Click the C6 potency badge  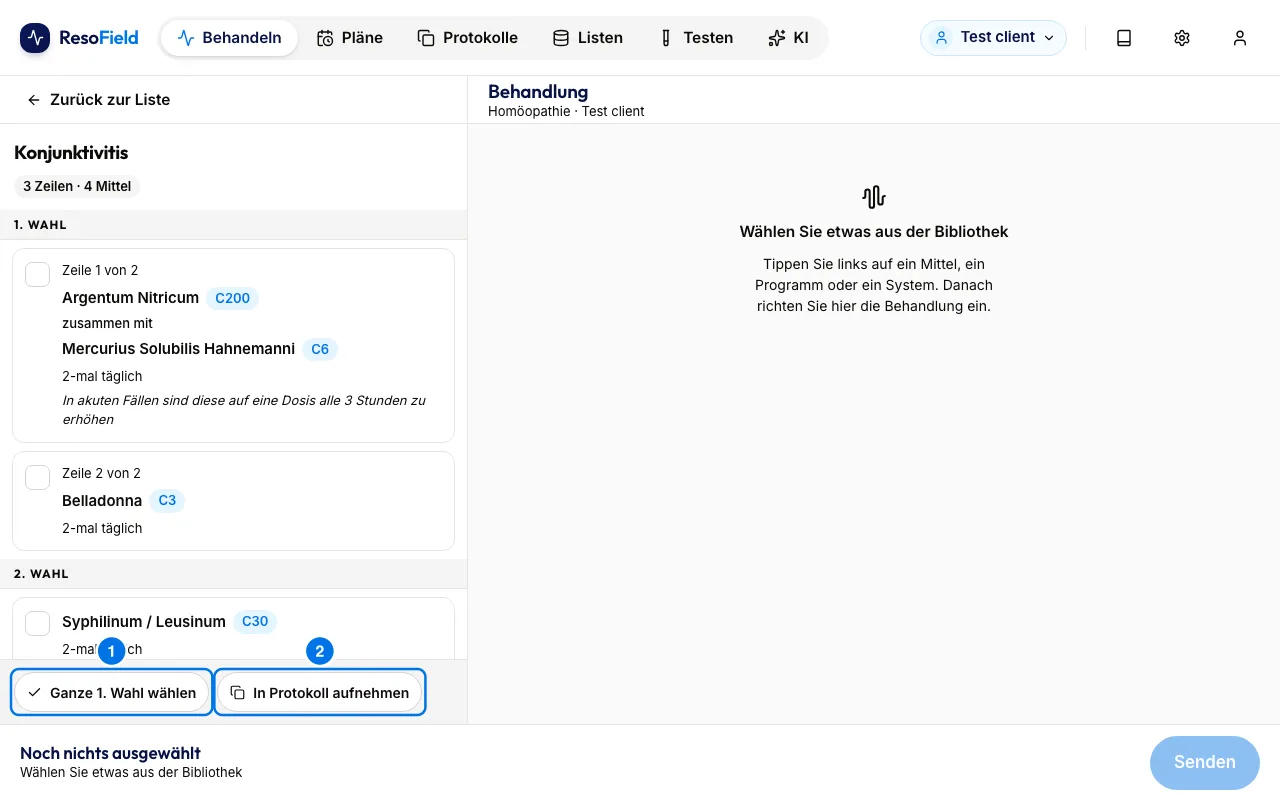point(320,349)
